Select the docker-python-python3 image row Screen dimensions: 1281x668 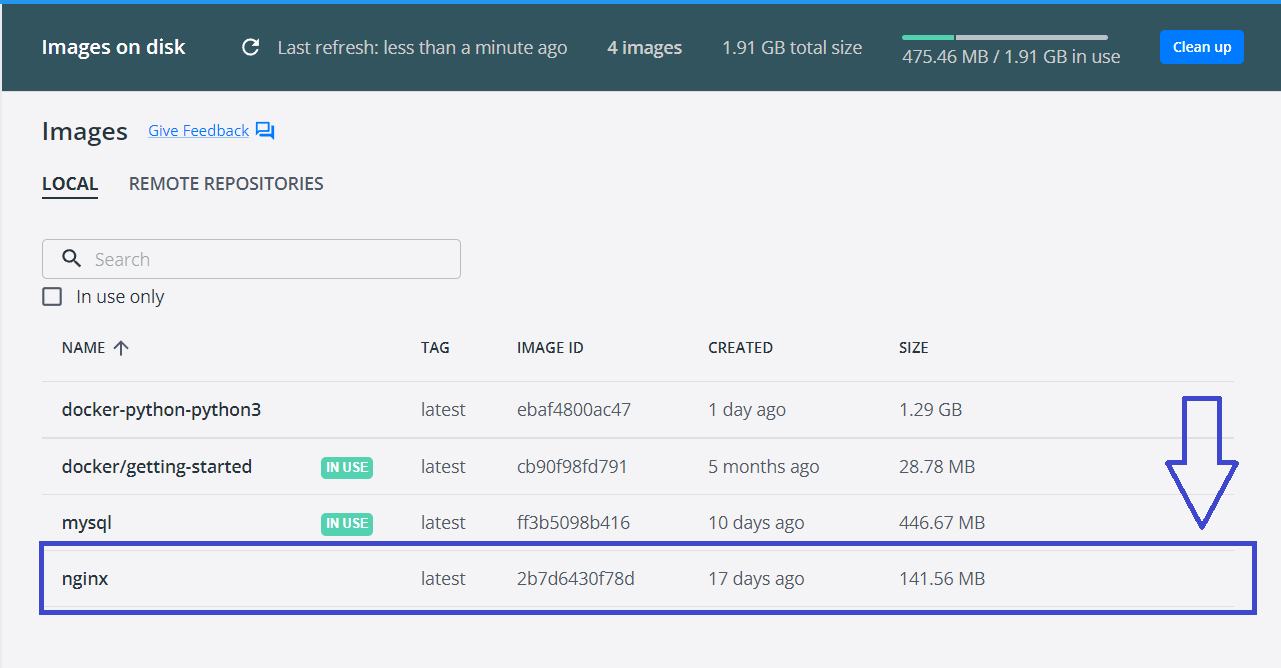click(x=638, y=410)
